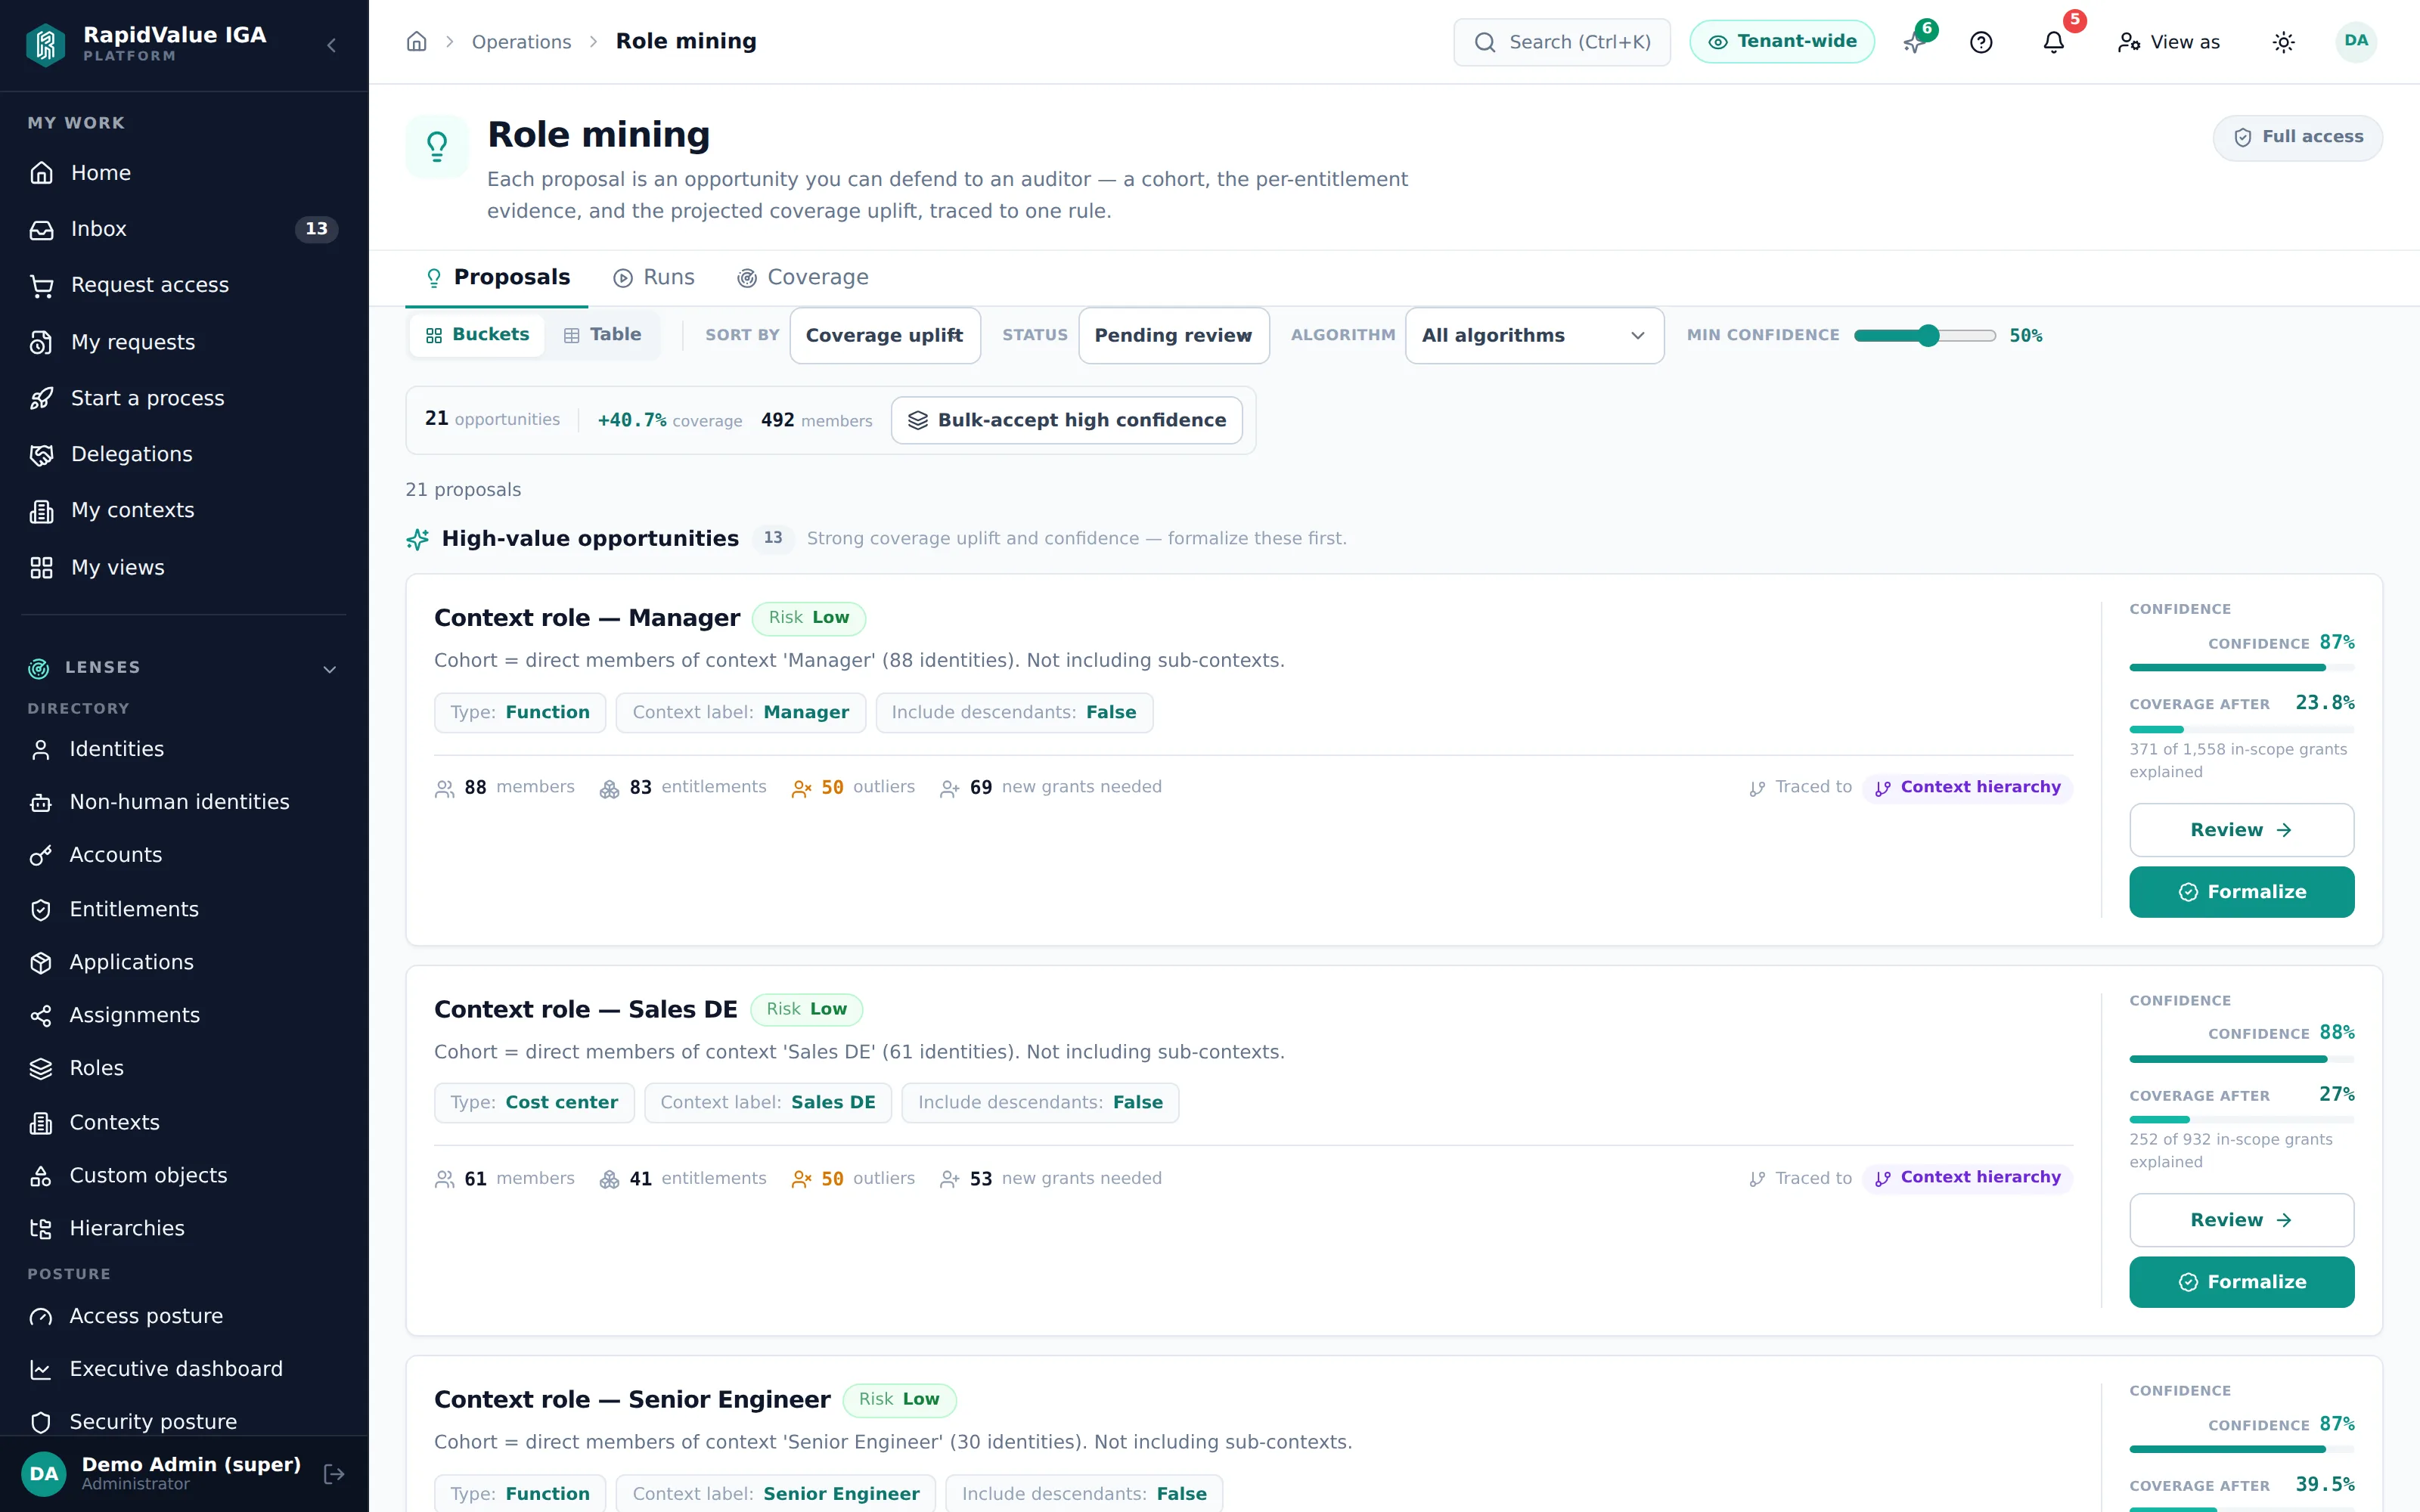Open the Pending review status selector
Screen dimensions: 2420x1512
click(x=1173, y=335)
